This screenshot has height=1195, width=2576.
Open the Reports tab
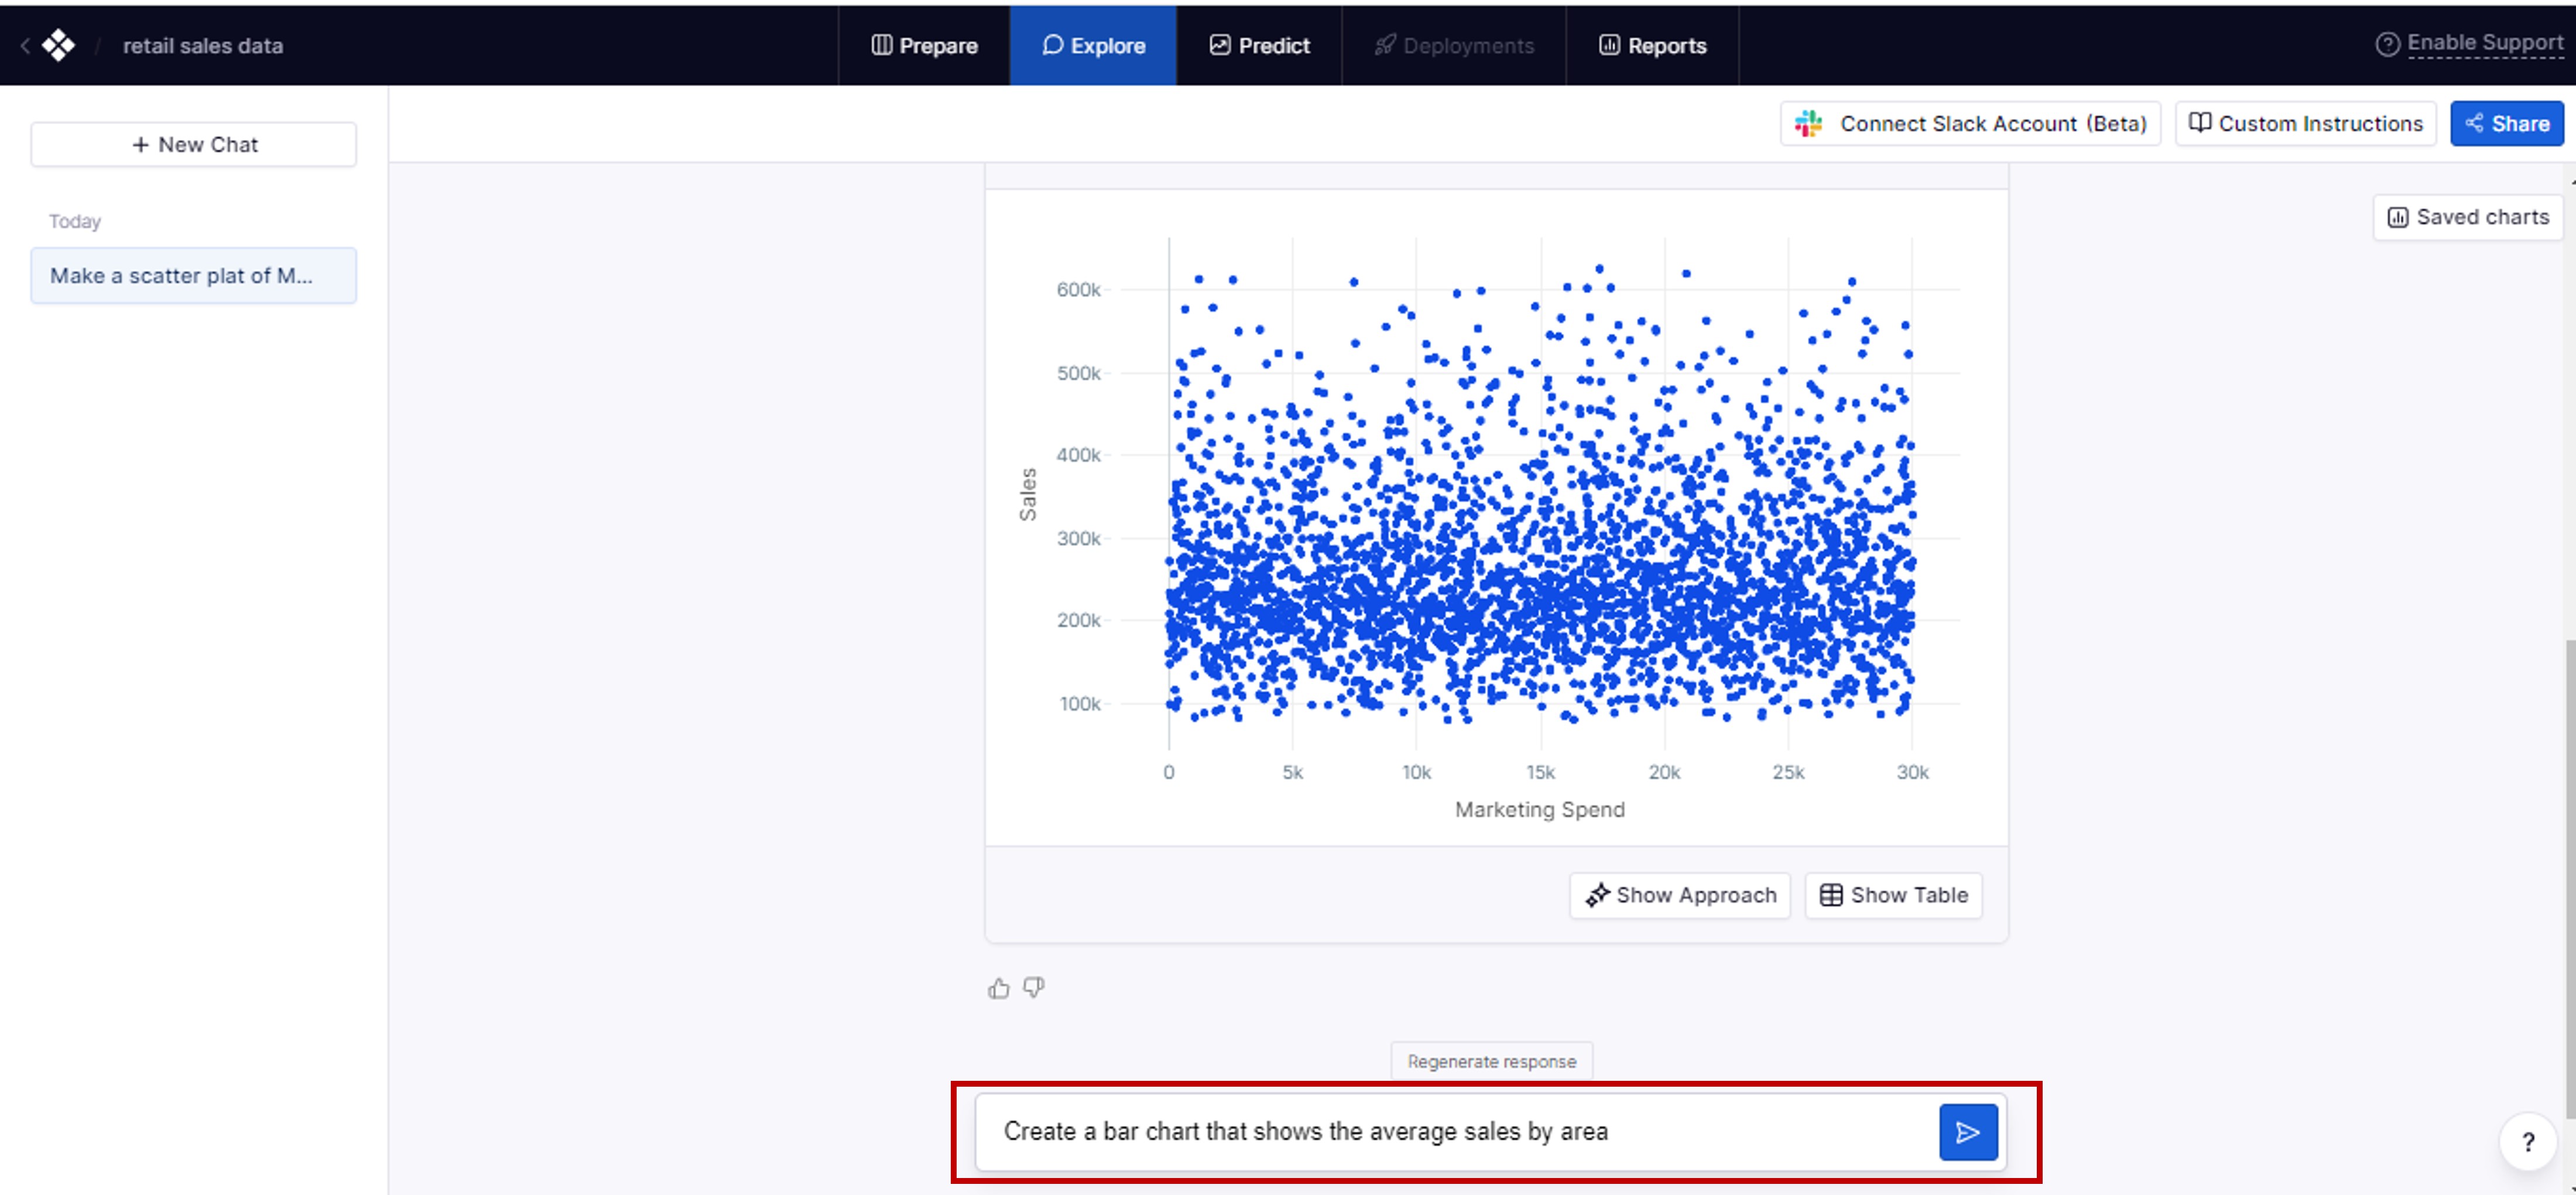pos(1652,46)
